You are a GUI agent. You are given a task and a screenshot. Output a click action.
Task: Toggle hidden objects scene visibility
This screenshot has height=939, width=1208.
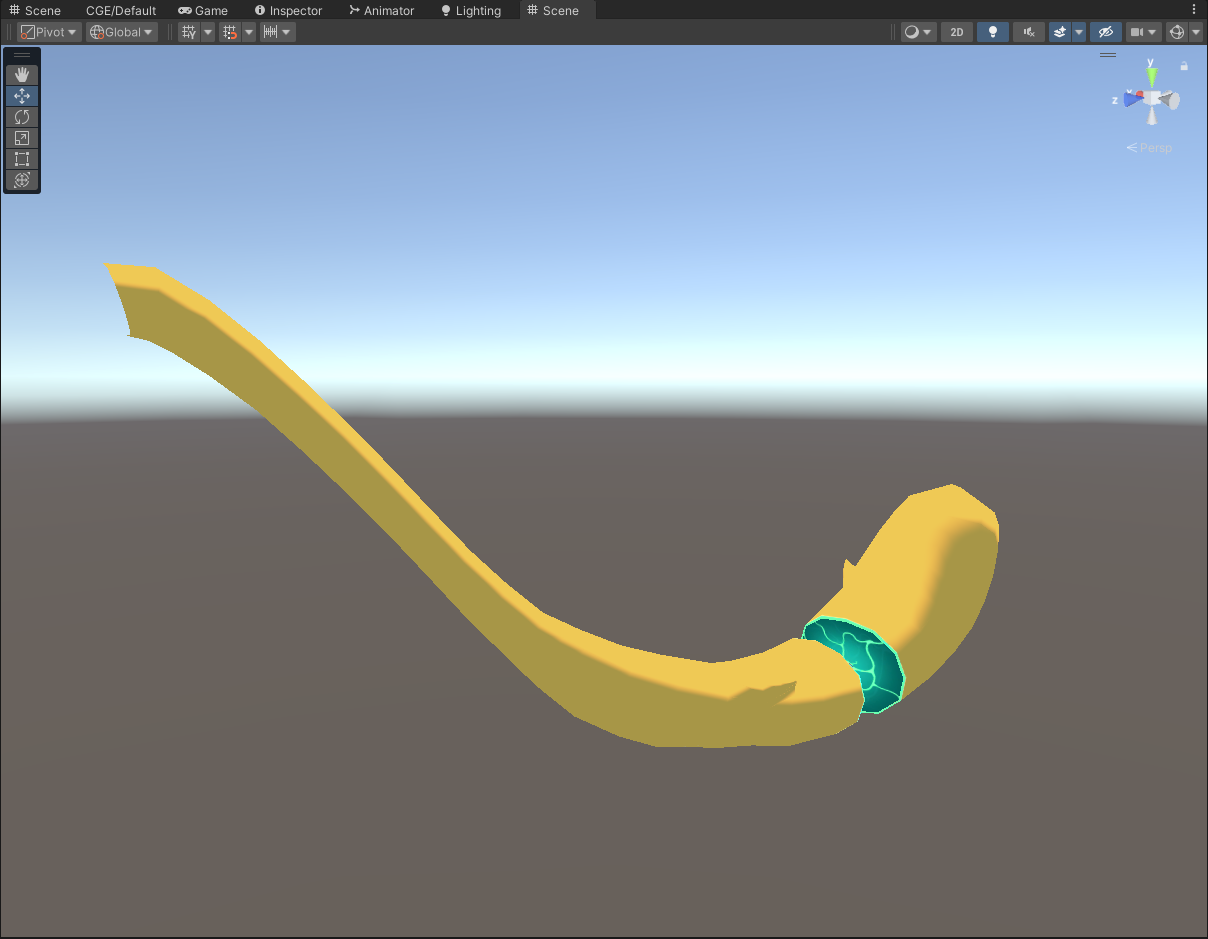pyautogui.click(x=1104, y=32)
